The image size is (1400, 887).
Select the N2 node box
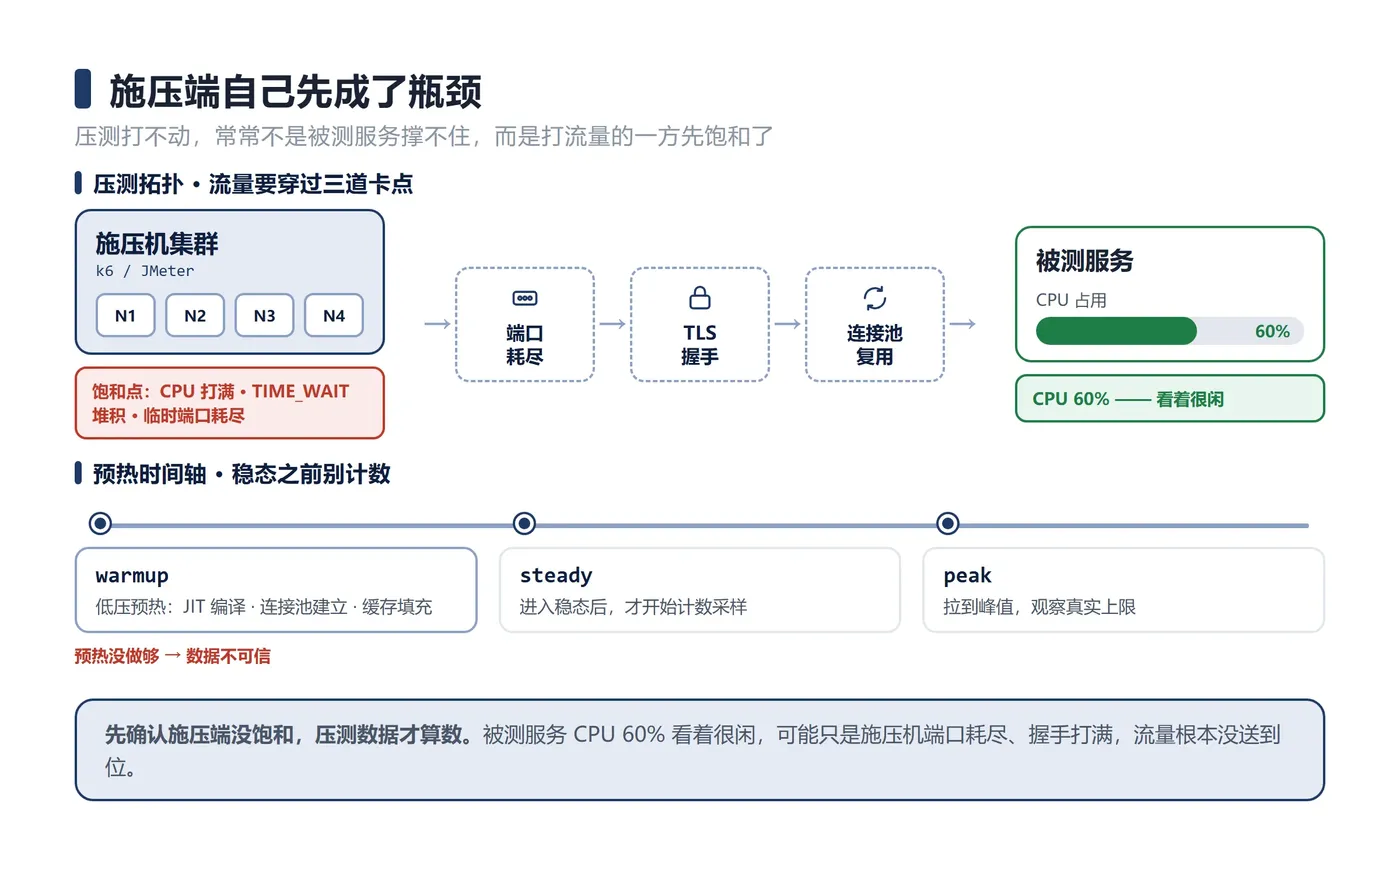coord(195,316)
